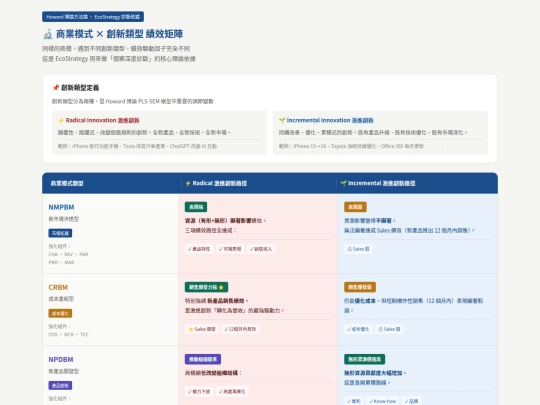Click the Radical column header in the table
The width and height of the screenshot is (540, 405).
[216, 183]
